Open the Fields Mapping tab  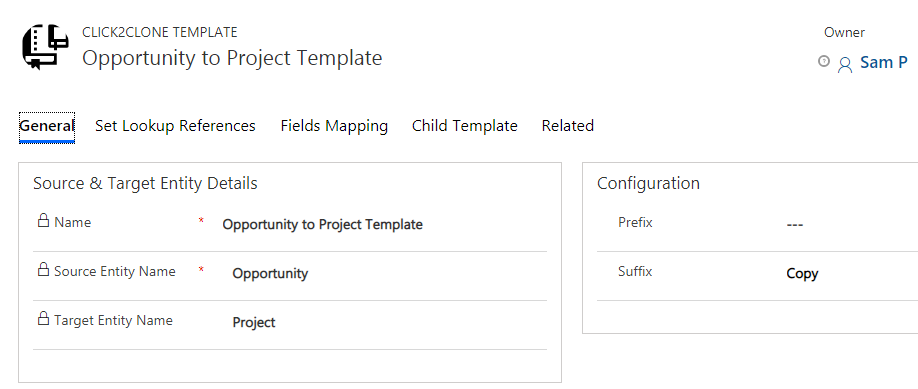334,126
